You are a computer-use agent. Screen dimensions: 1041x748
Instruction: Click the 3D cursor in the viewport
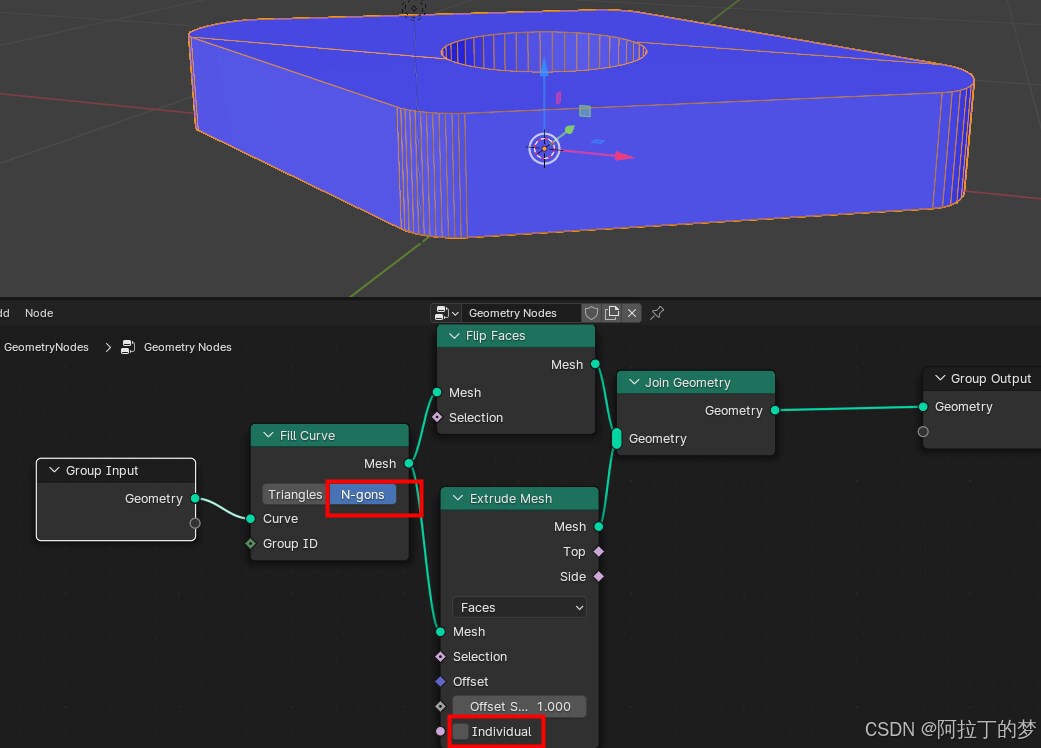tap(543, 149)
